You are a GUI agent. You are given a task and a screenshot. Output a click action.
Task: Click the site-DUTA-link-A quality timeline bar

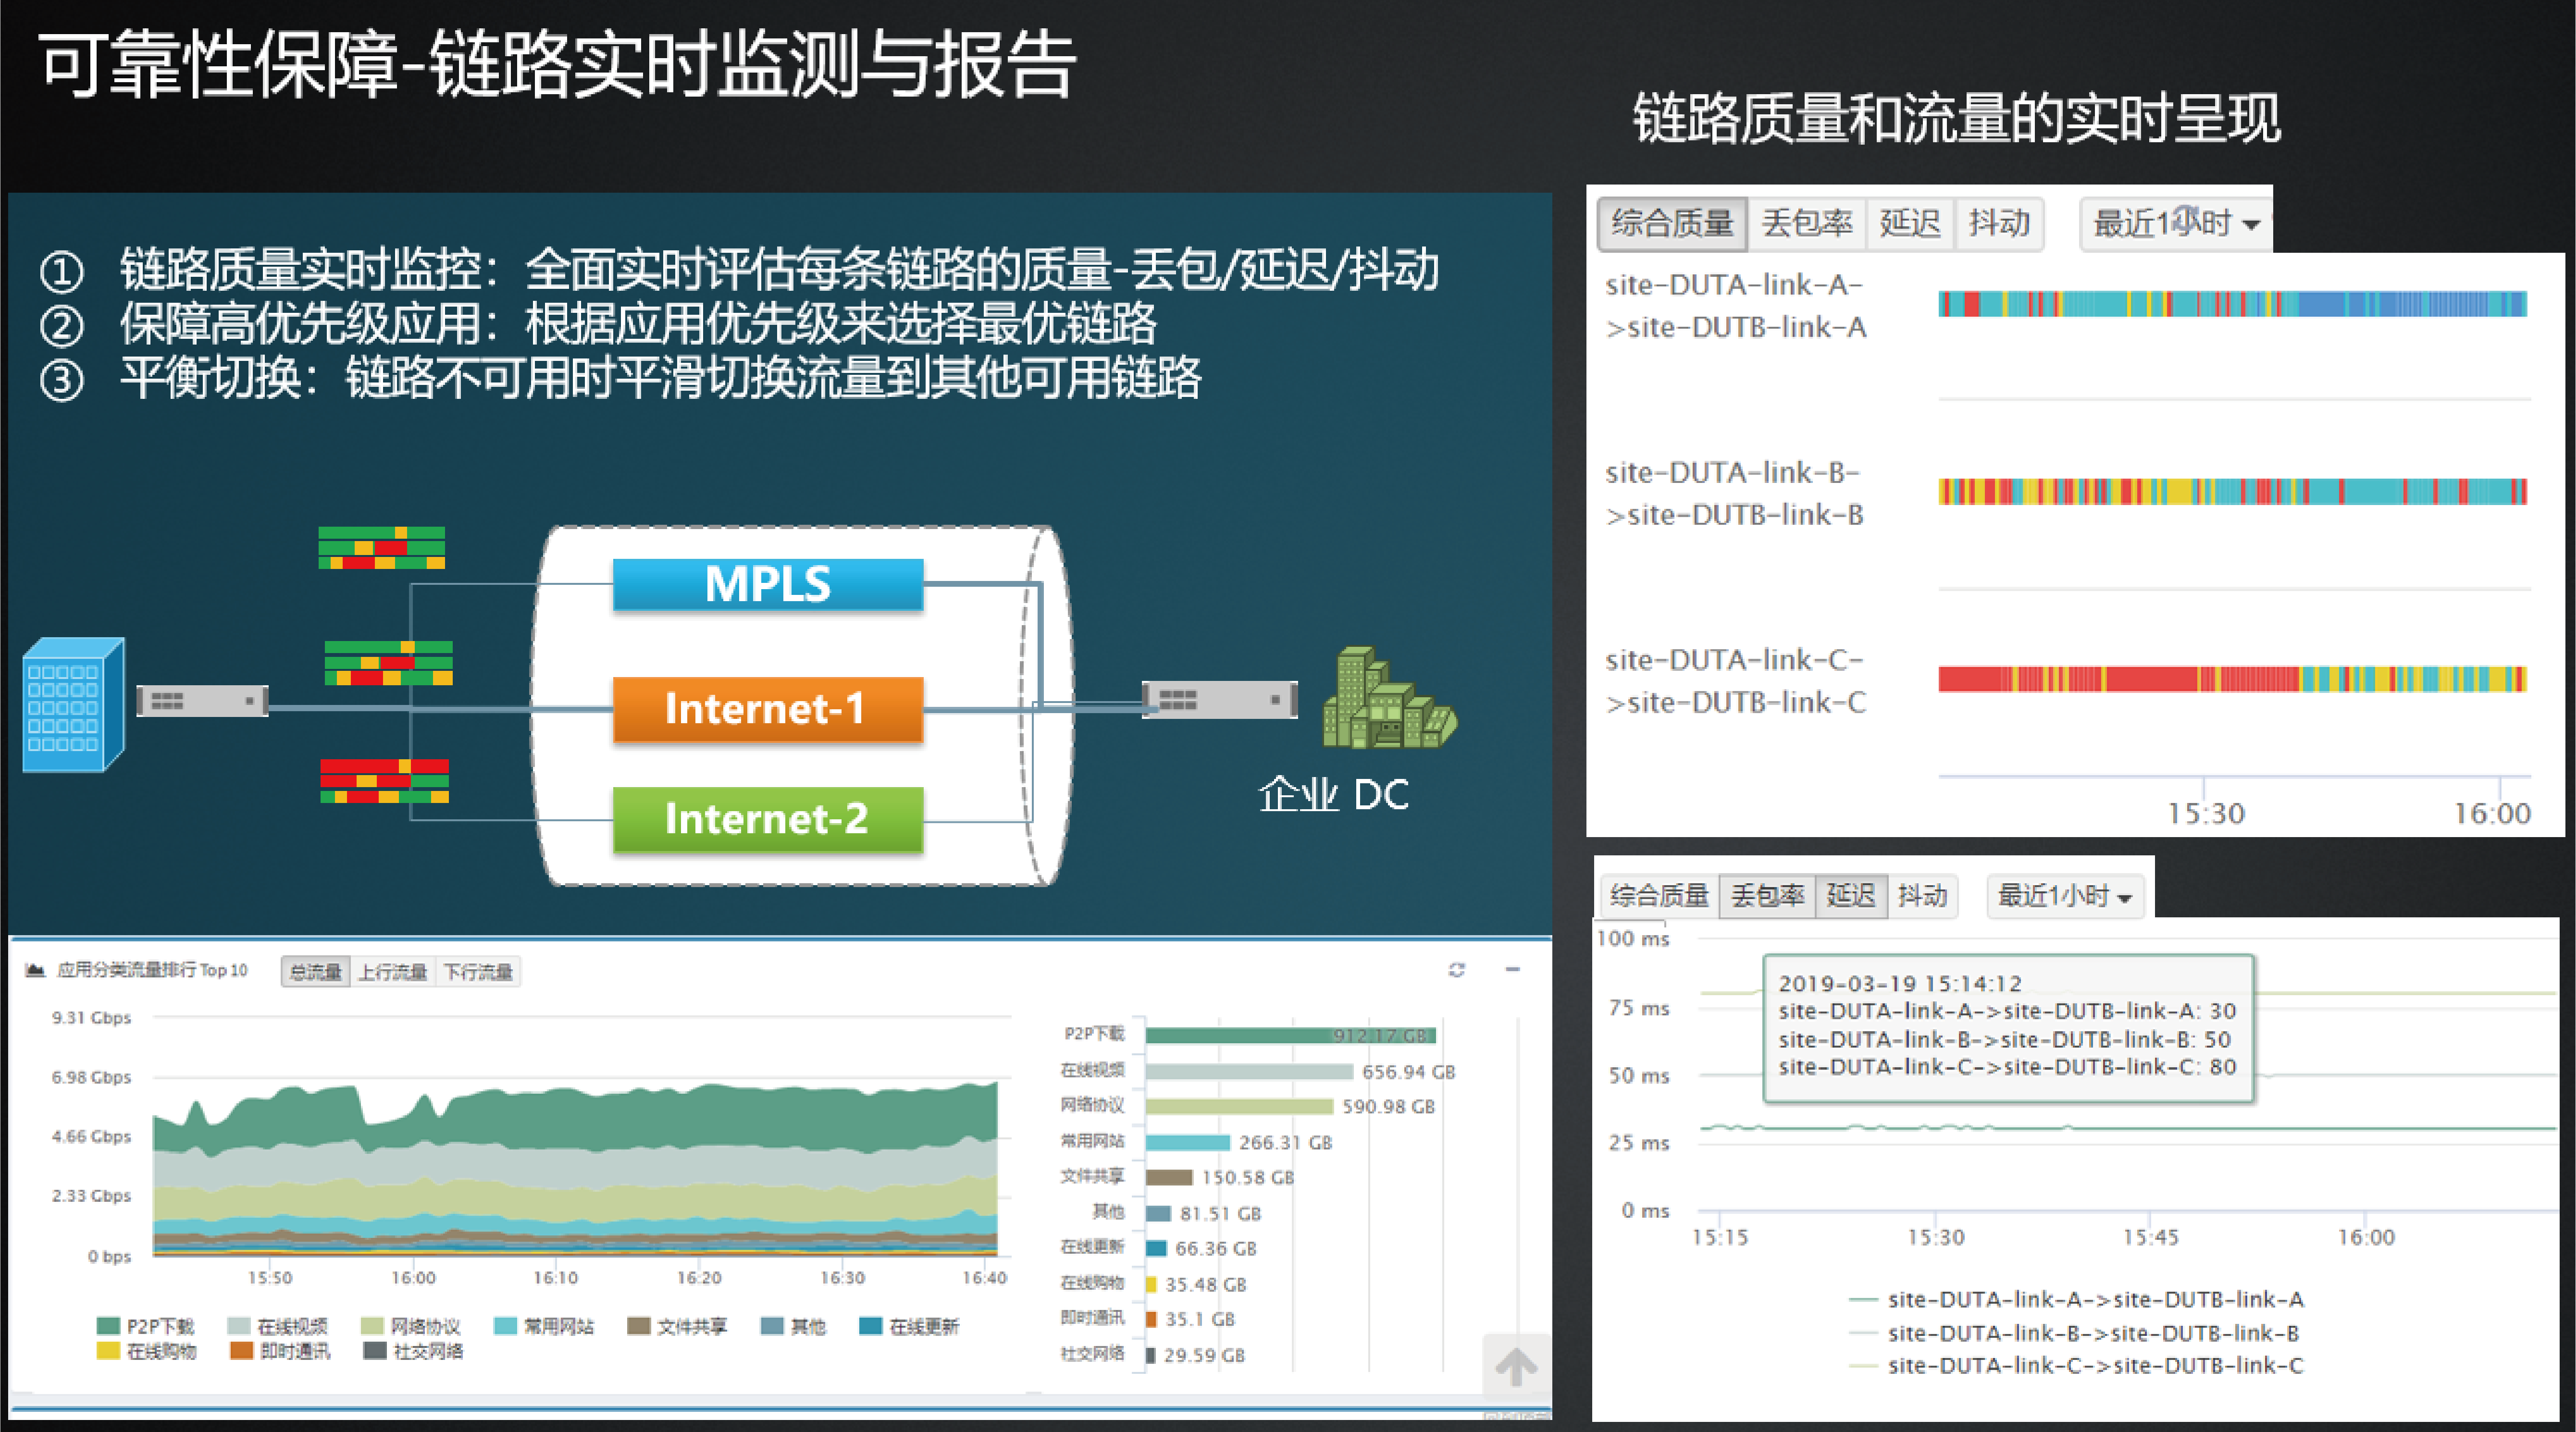[2232, 304]
